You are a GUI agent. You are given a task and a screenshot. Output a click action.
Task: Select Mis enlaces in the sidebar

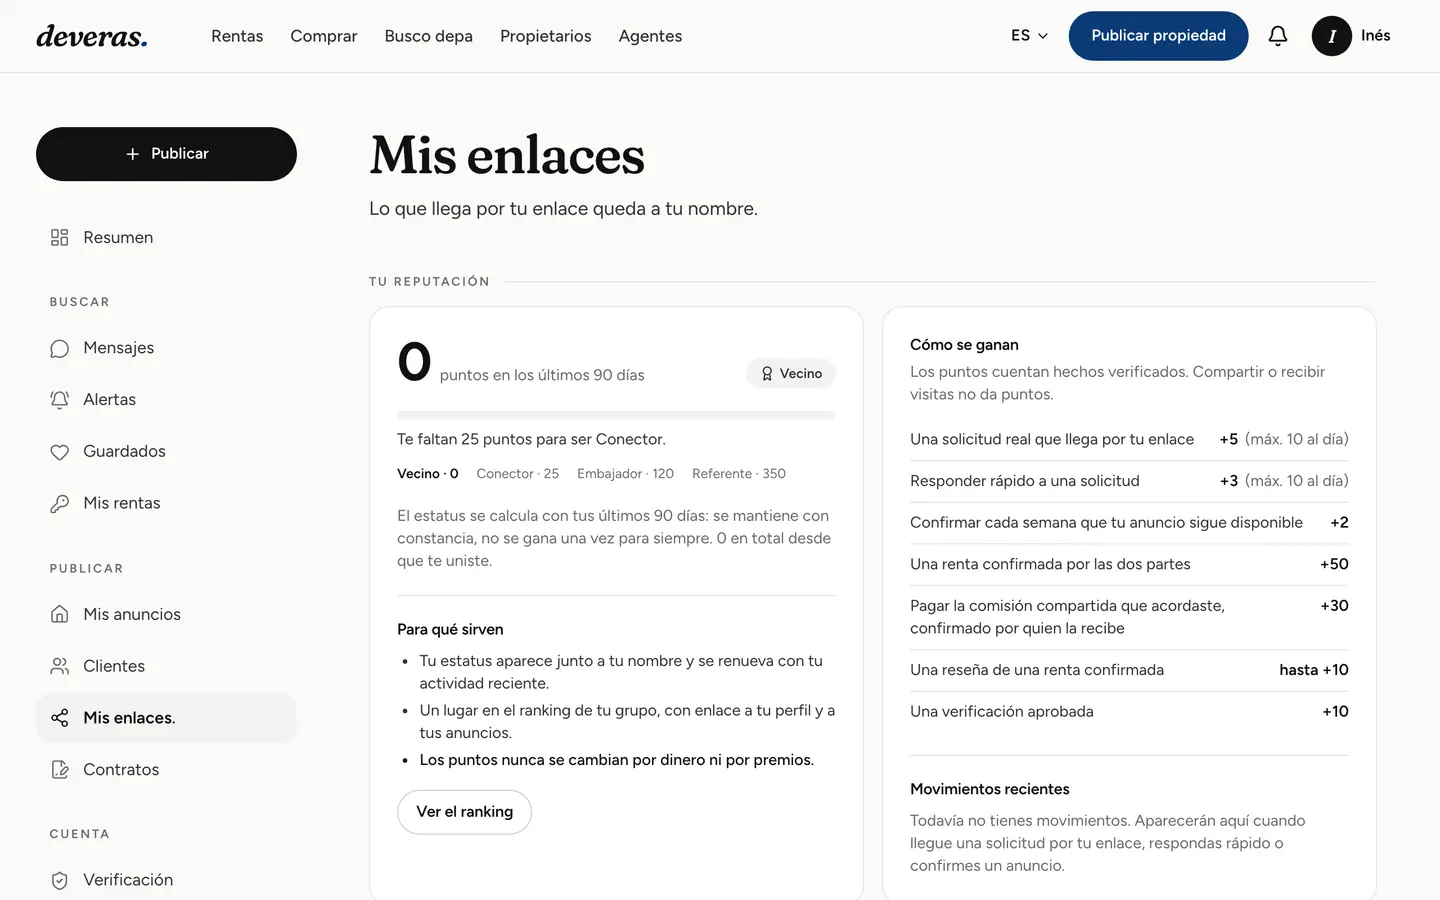pyautogui.click(x=166, y=718)
